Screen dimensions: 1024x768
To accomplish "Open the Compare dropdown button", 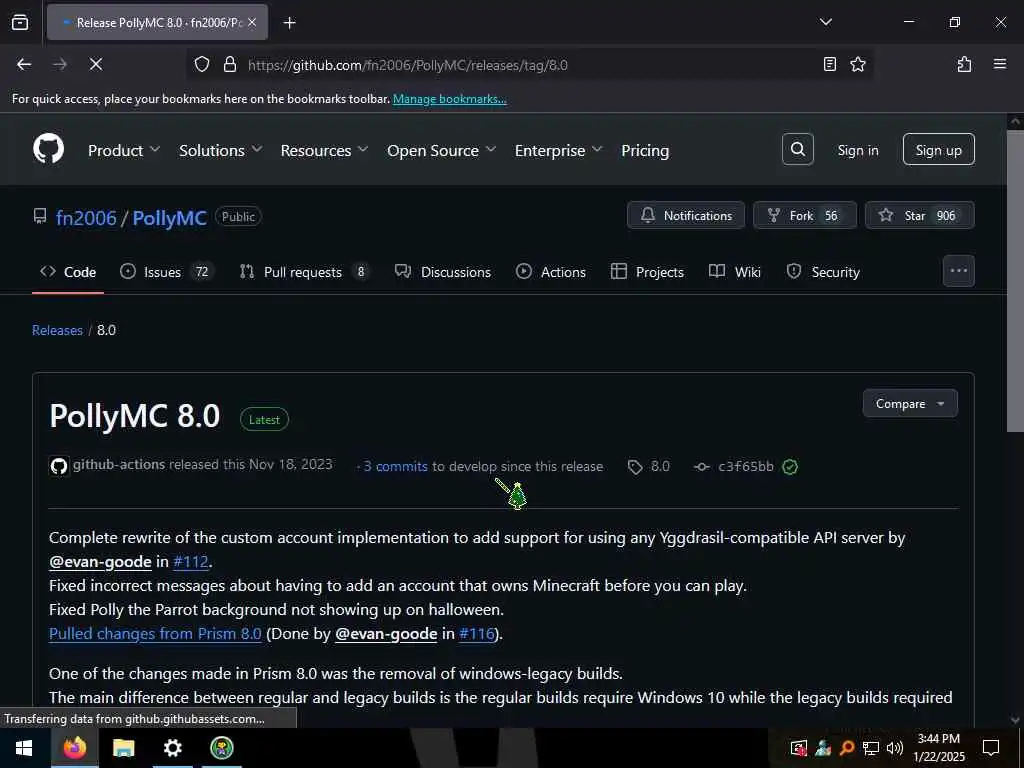I will (x=910, y=404).
